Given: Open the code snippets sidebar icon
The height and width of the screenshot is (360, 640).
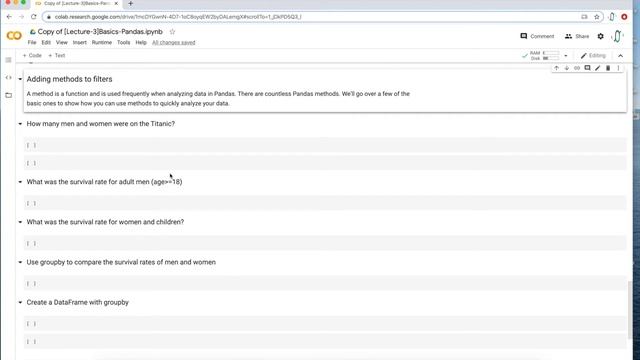Looking at the screenshot, I should pyautogui.click(x=8, y=78).
